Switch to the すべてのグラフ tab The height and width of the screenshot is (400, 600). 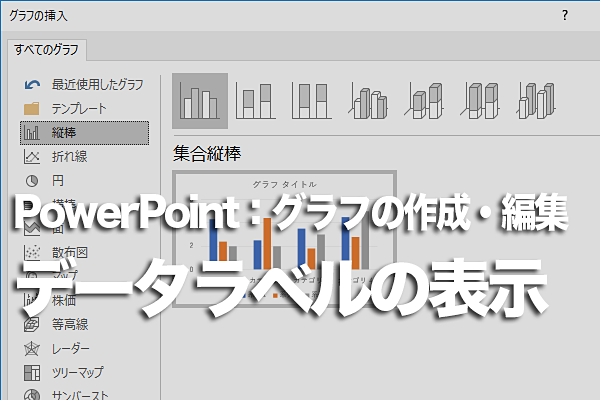[47, 50]
